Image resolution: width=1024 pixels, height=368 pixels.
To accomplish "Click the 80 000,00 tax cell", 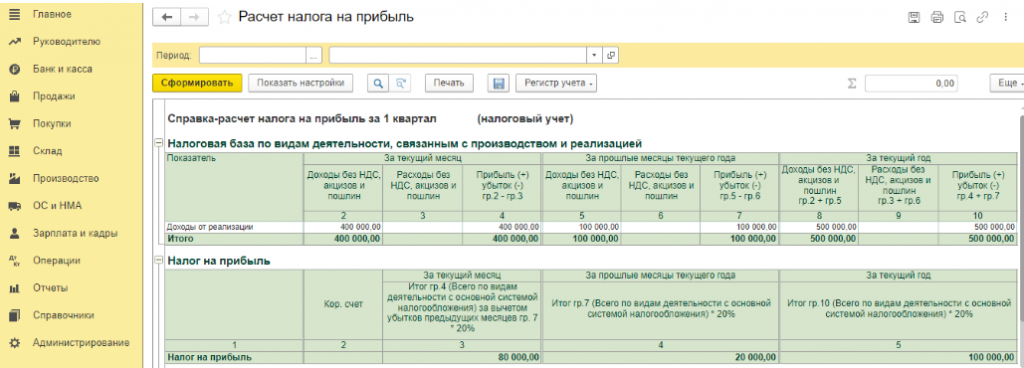I will click(463, 357).
